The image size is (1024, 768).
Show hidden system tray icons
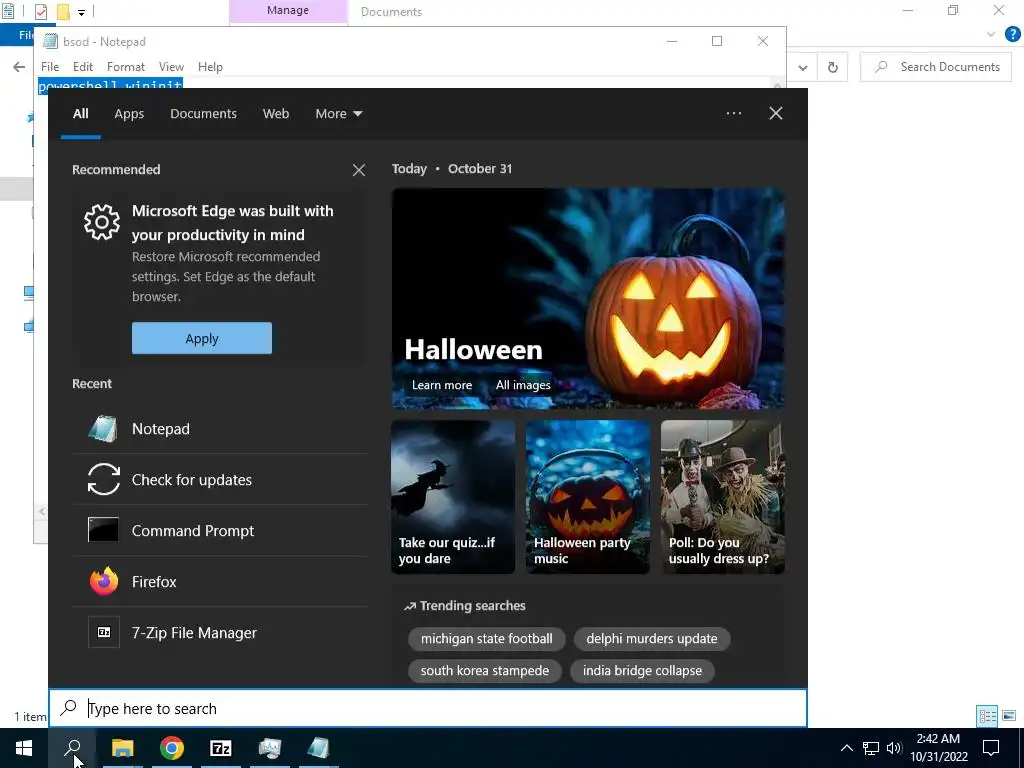point(846,748)
